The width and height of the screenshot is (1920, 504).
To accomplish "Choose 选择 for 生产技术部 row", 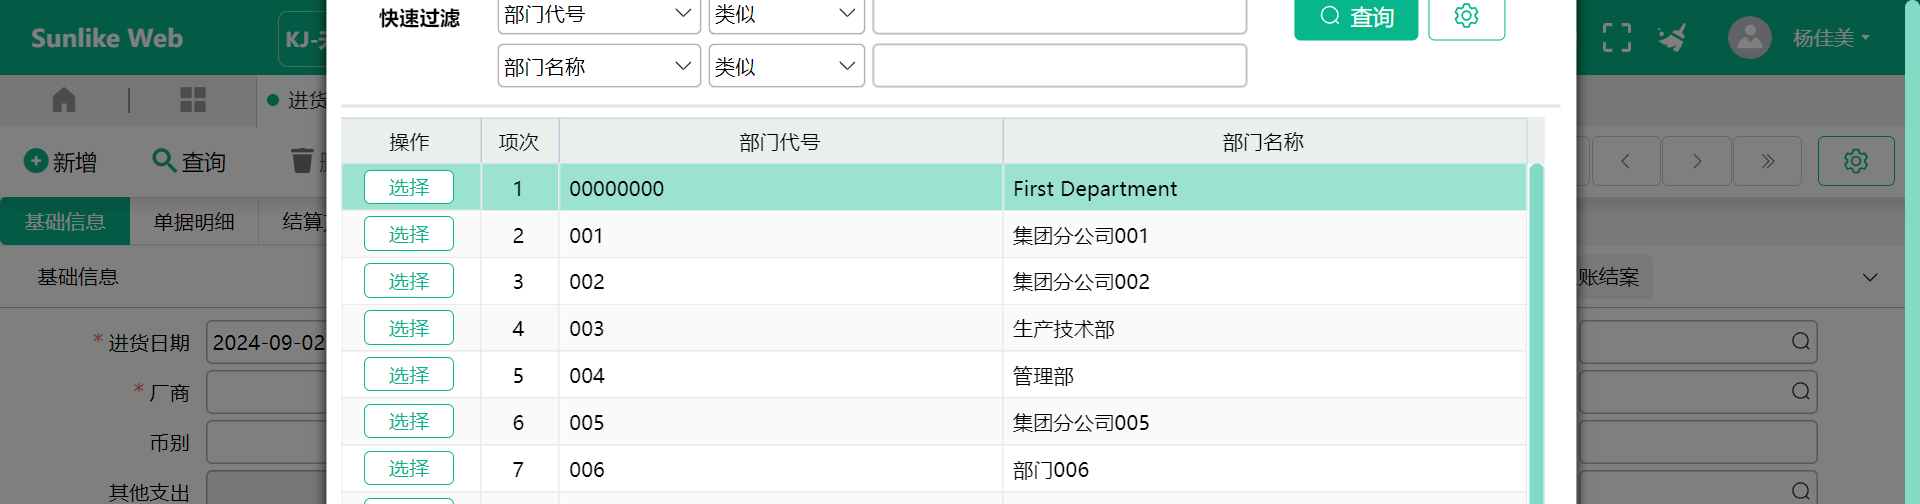I will pyautogui.click(x=409, y=328).
